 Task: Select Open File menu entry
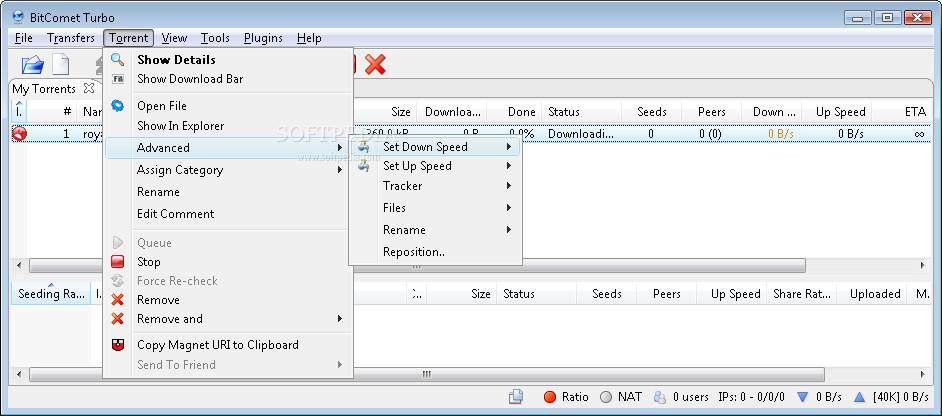pos(228,106)
